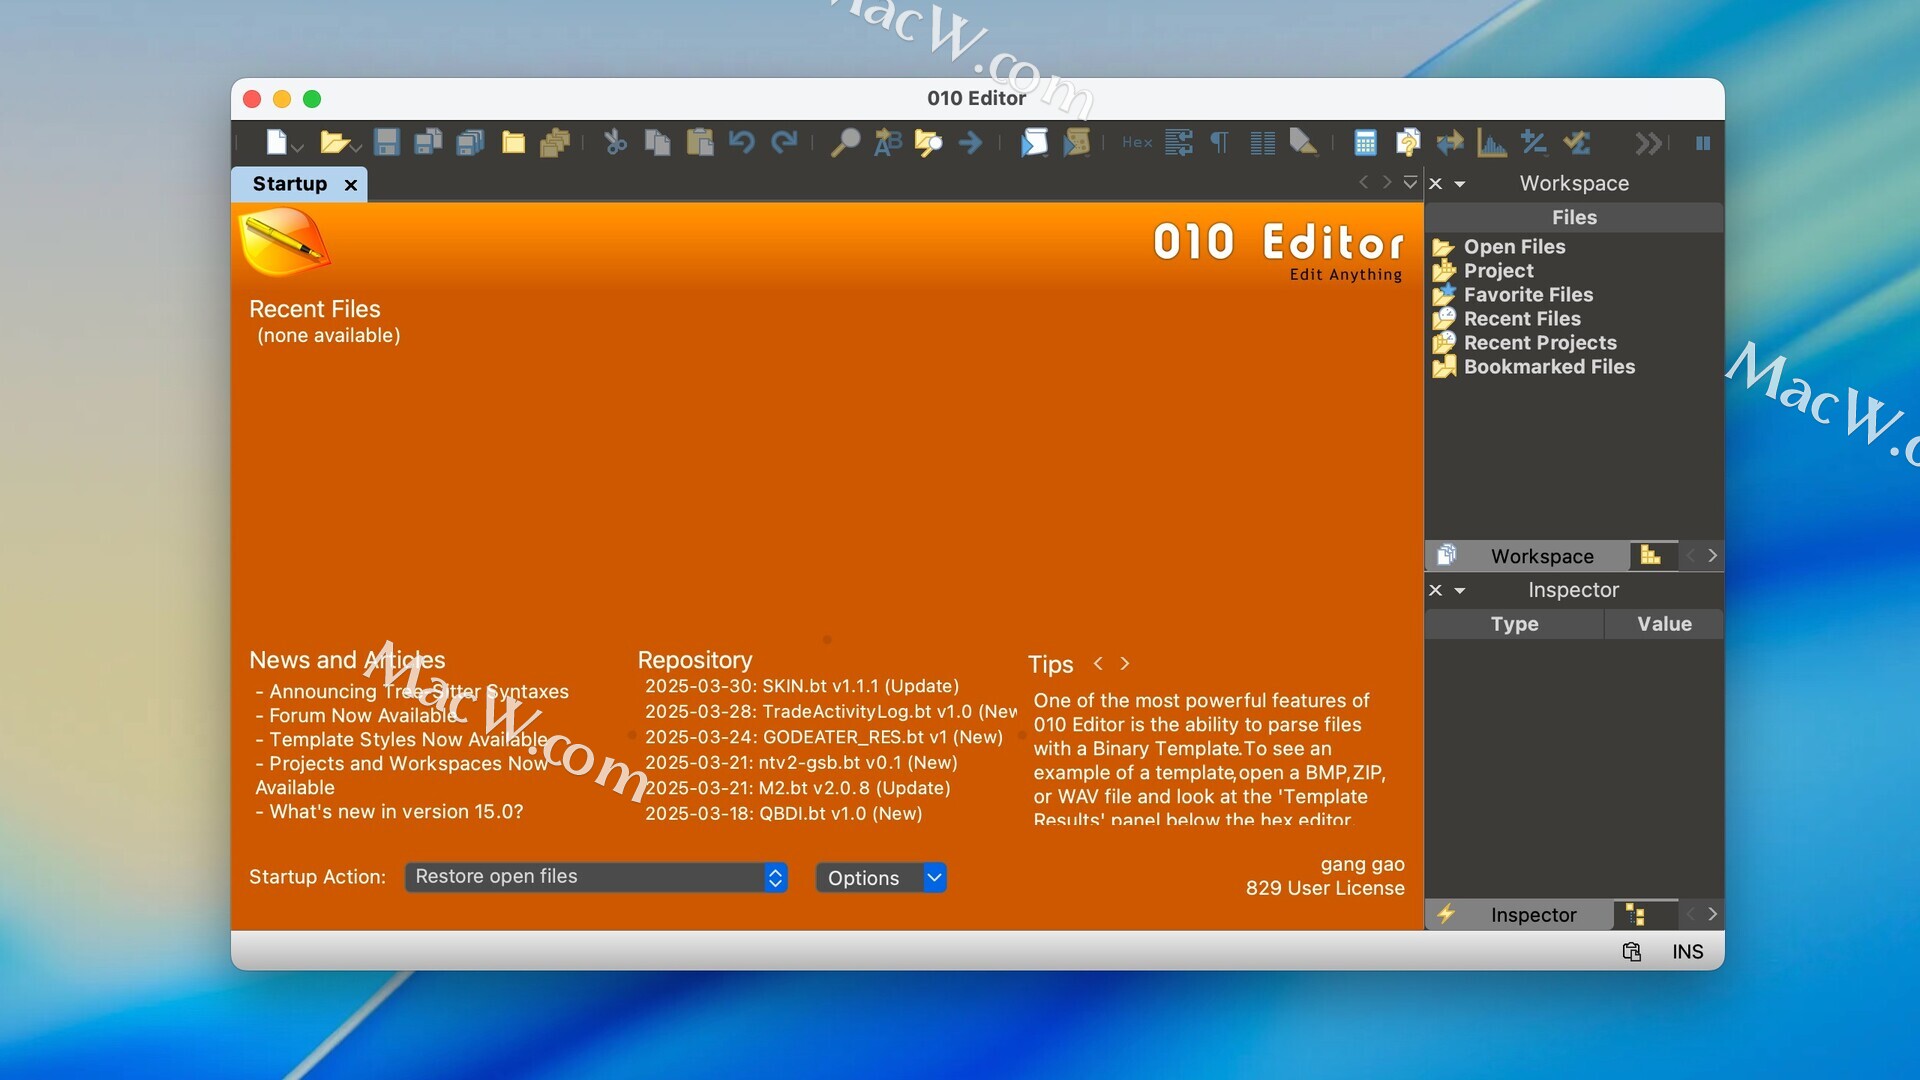Click the Cut scissors icon
The height and width of the screenshot is (1080, 1920).
point(615,143)
